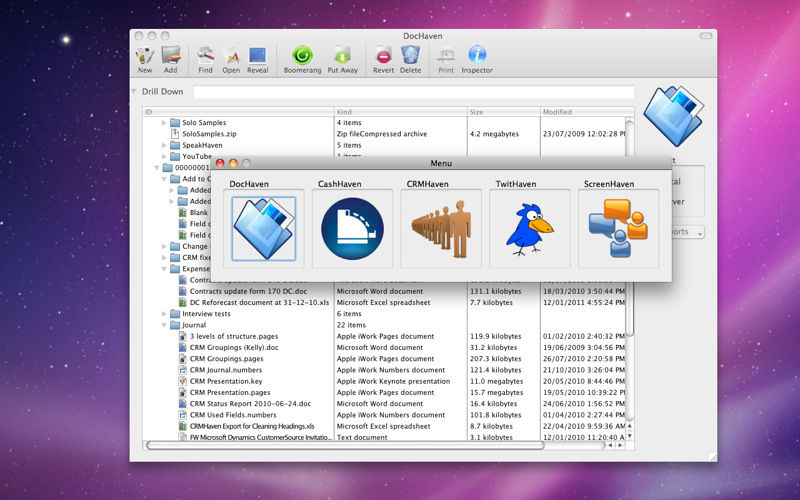
Task: Sort by the Kind column header
Action: click(401, 112)
